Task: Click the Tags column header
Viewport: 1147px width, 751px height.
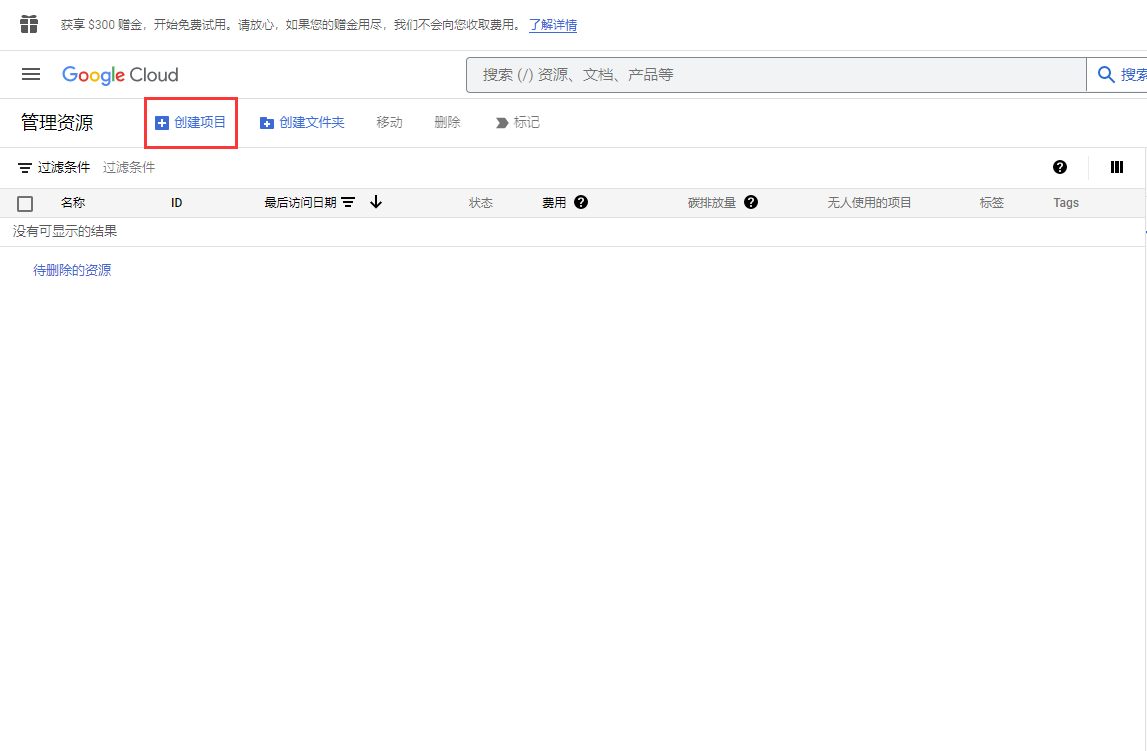Action: point(1066,203)
